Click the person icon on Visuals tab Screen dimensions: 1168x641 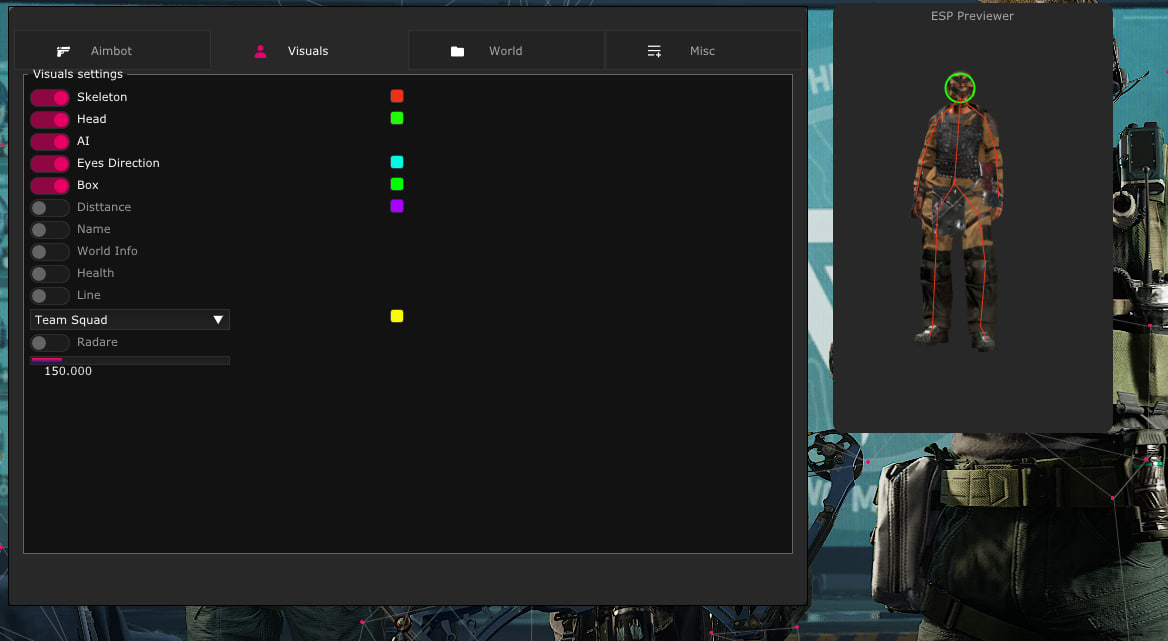point(260,51)
